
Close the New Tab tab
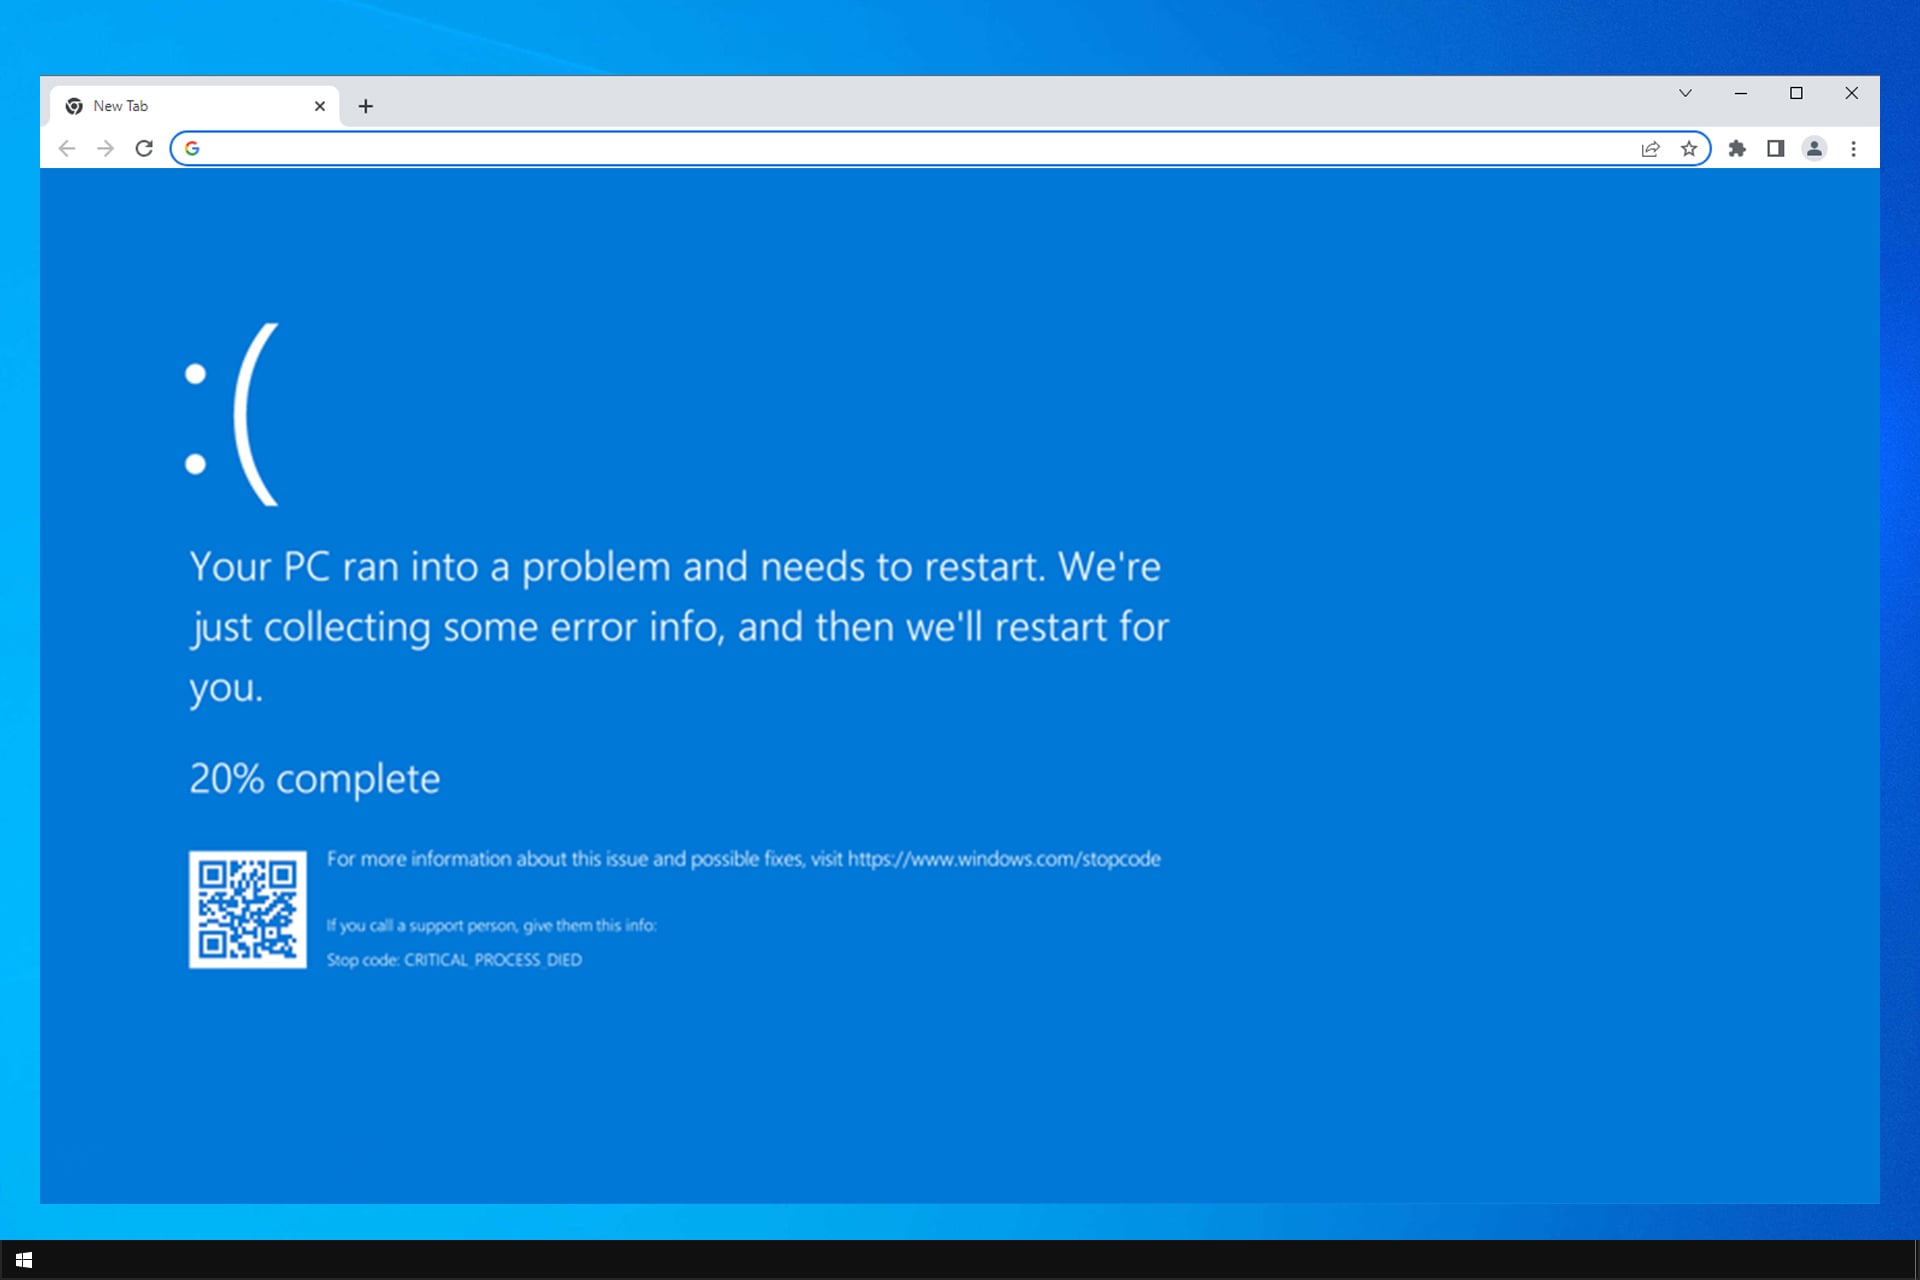[320, 106]
